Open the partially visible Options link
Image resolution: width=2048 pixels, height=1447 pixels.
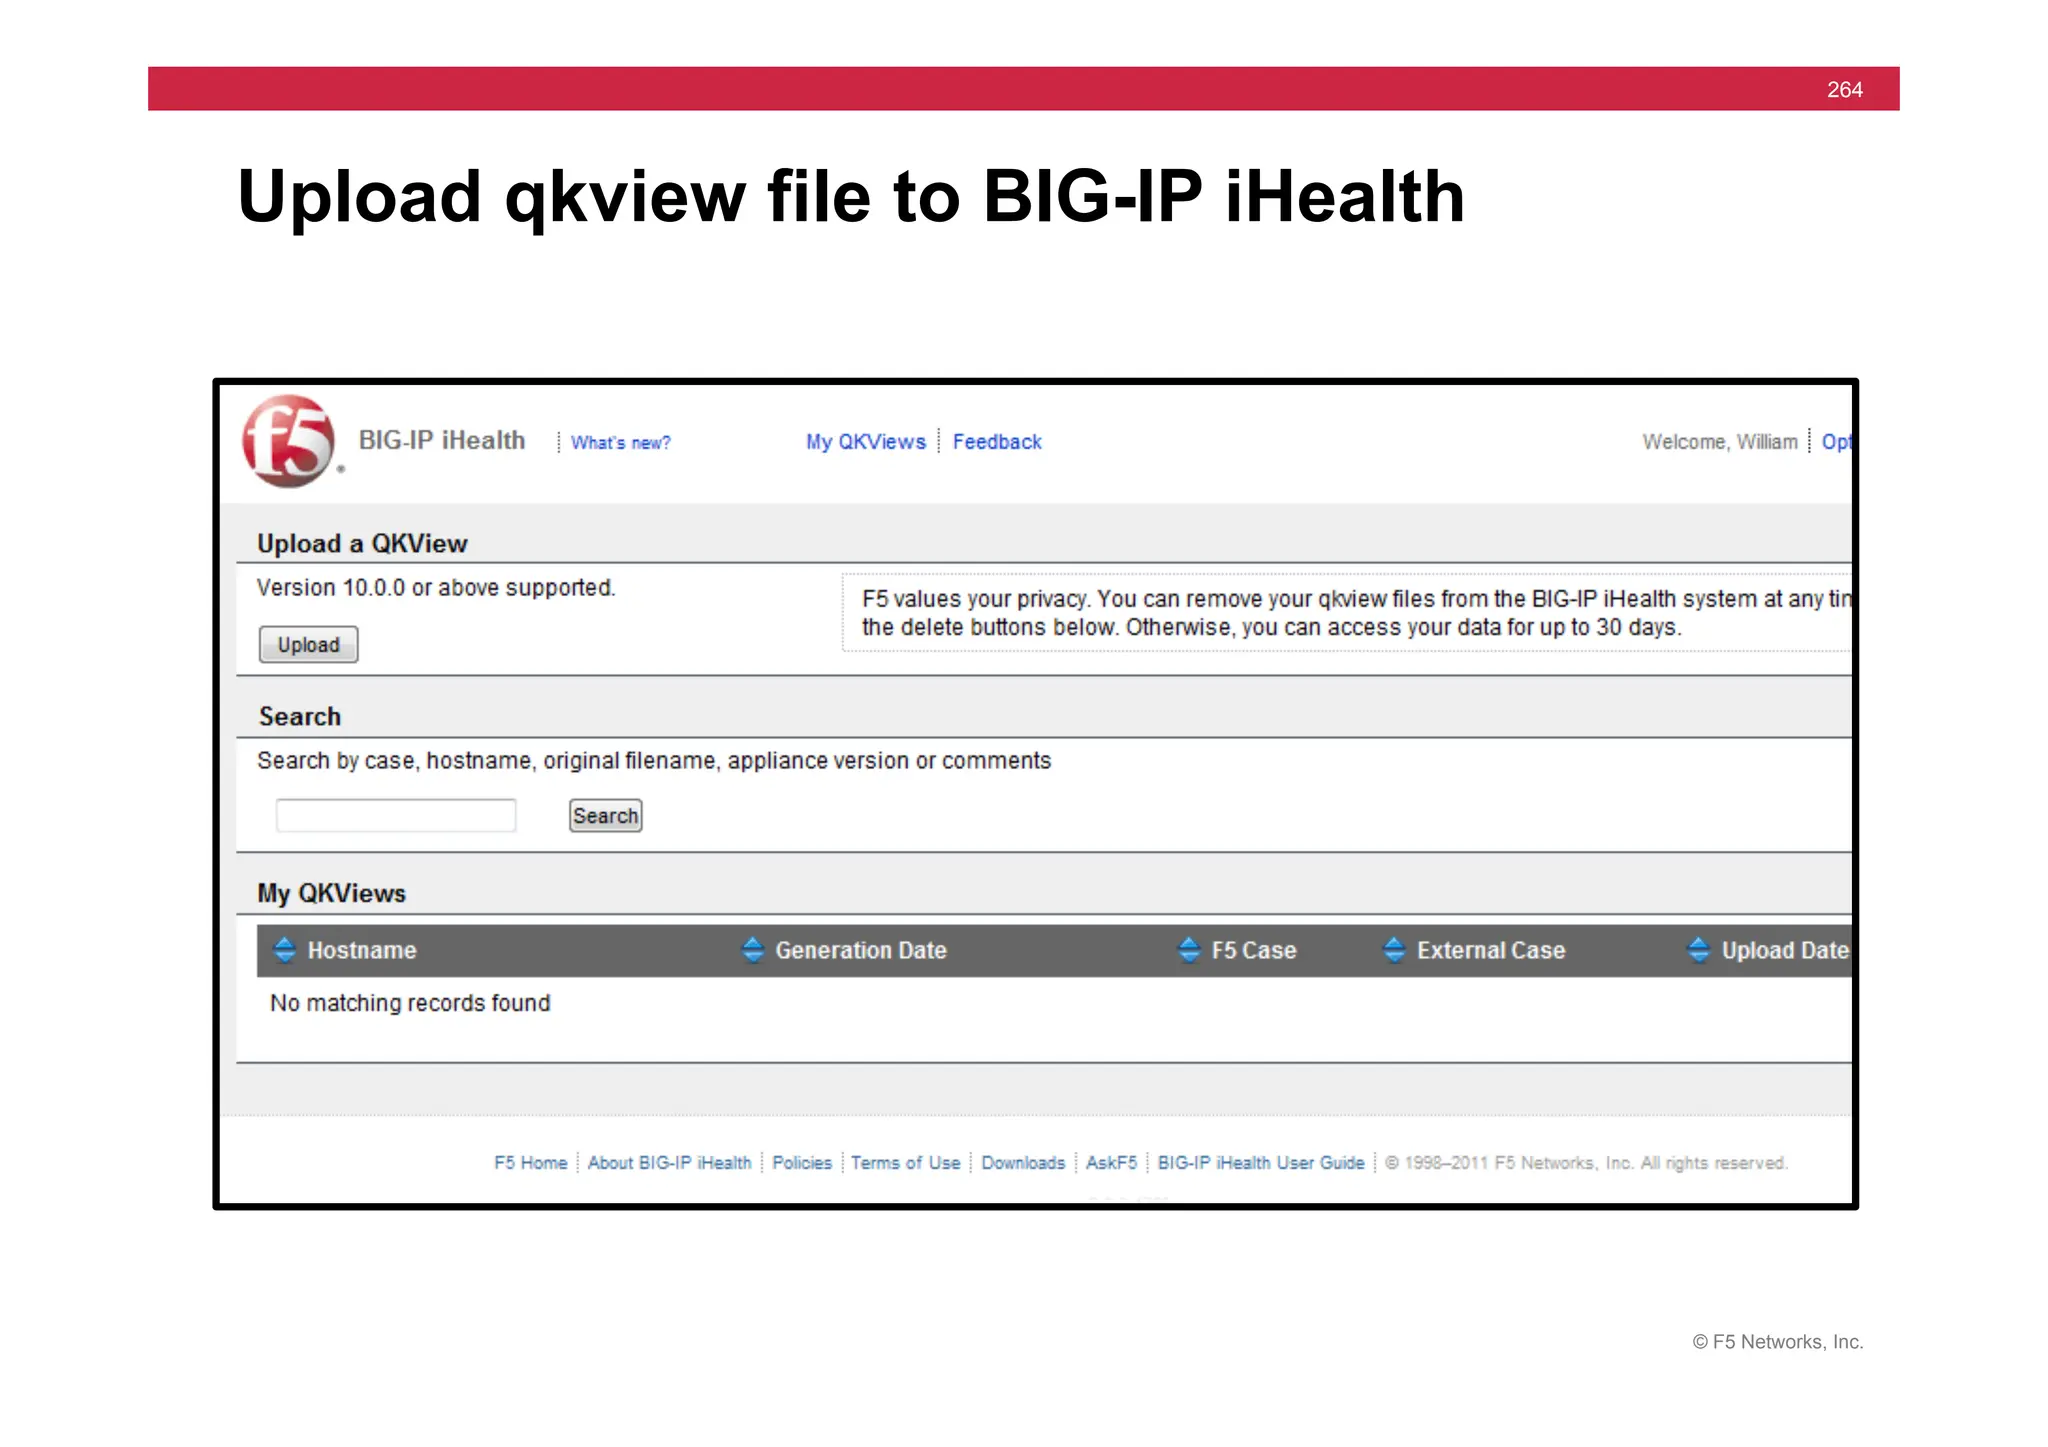(1836, 442)
